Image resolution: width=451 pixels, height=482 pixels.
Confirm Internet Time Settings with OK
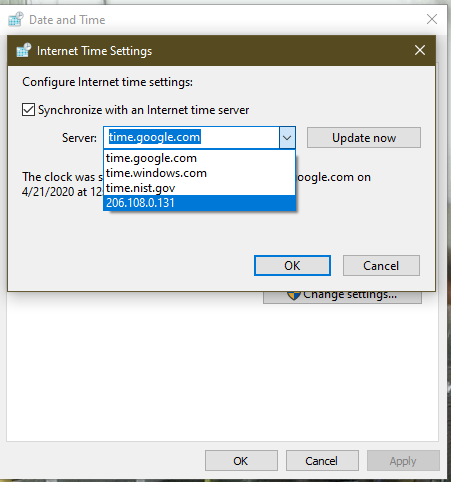pyautogui.click(x=292, y=266)
